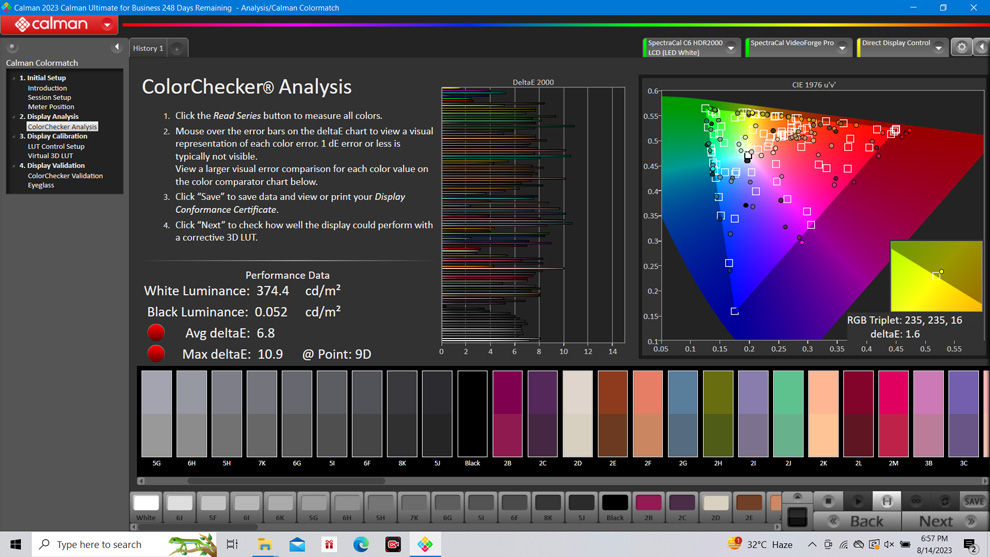Click the zoomed yellow chromaticity inset
This screenshot has height=557, width=990.
pyautogui.click(x=936, y=276)
